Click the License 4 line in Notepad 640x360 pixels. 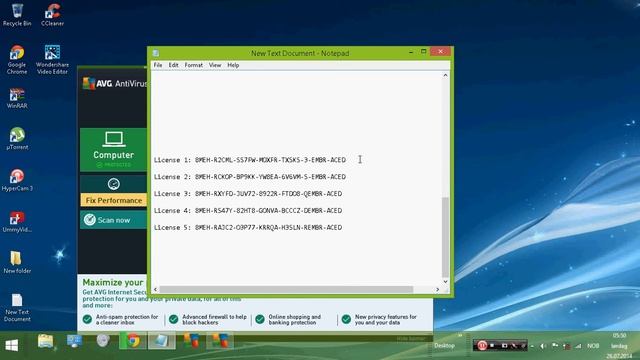pyautogui.click(x=248, y=211)
